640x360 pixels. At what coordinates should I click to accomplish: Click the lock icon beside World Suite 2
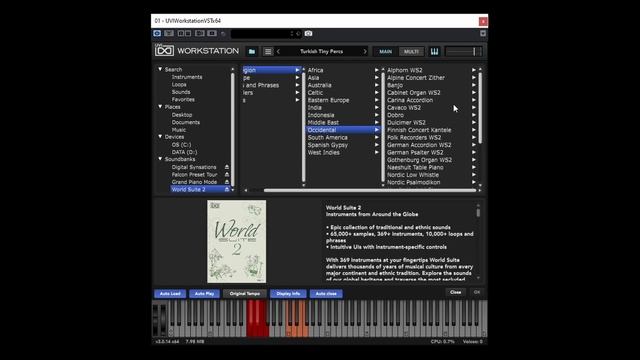point(227,189)
